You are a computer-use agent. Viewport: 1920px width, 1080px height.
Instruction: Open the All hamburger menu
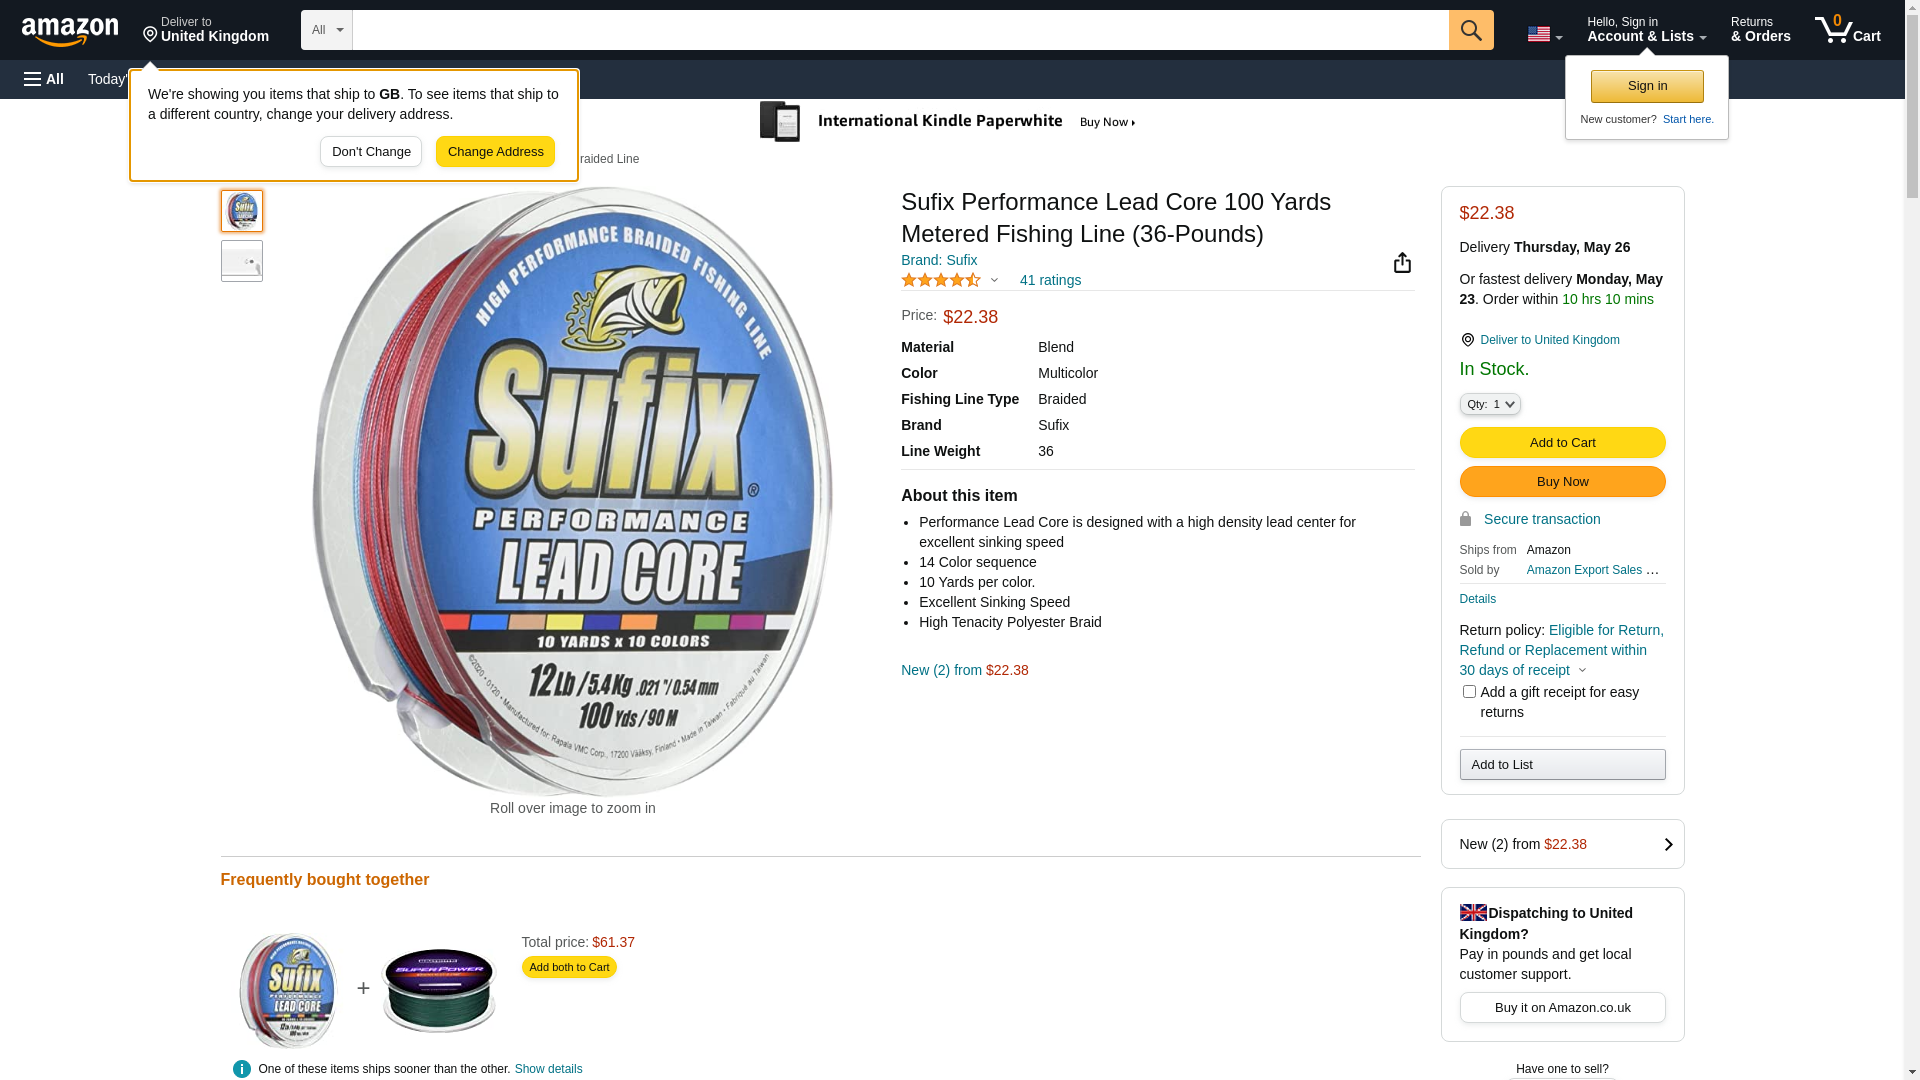click(x=44, y=79)
